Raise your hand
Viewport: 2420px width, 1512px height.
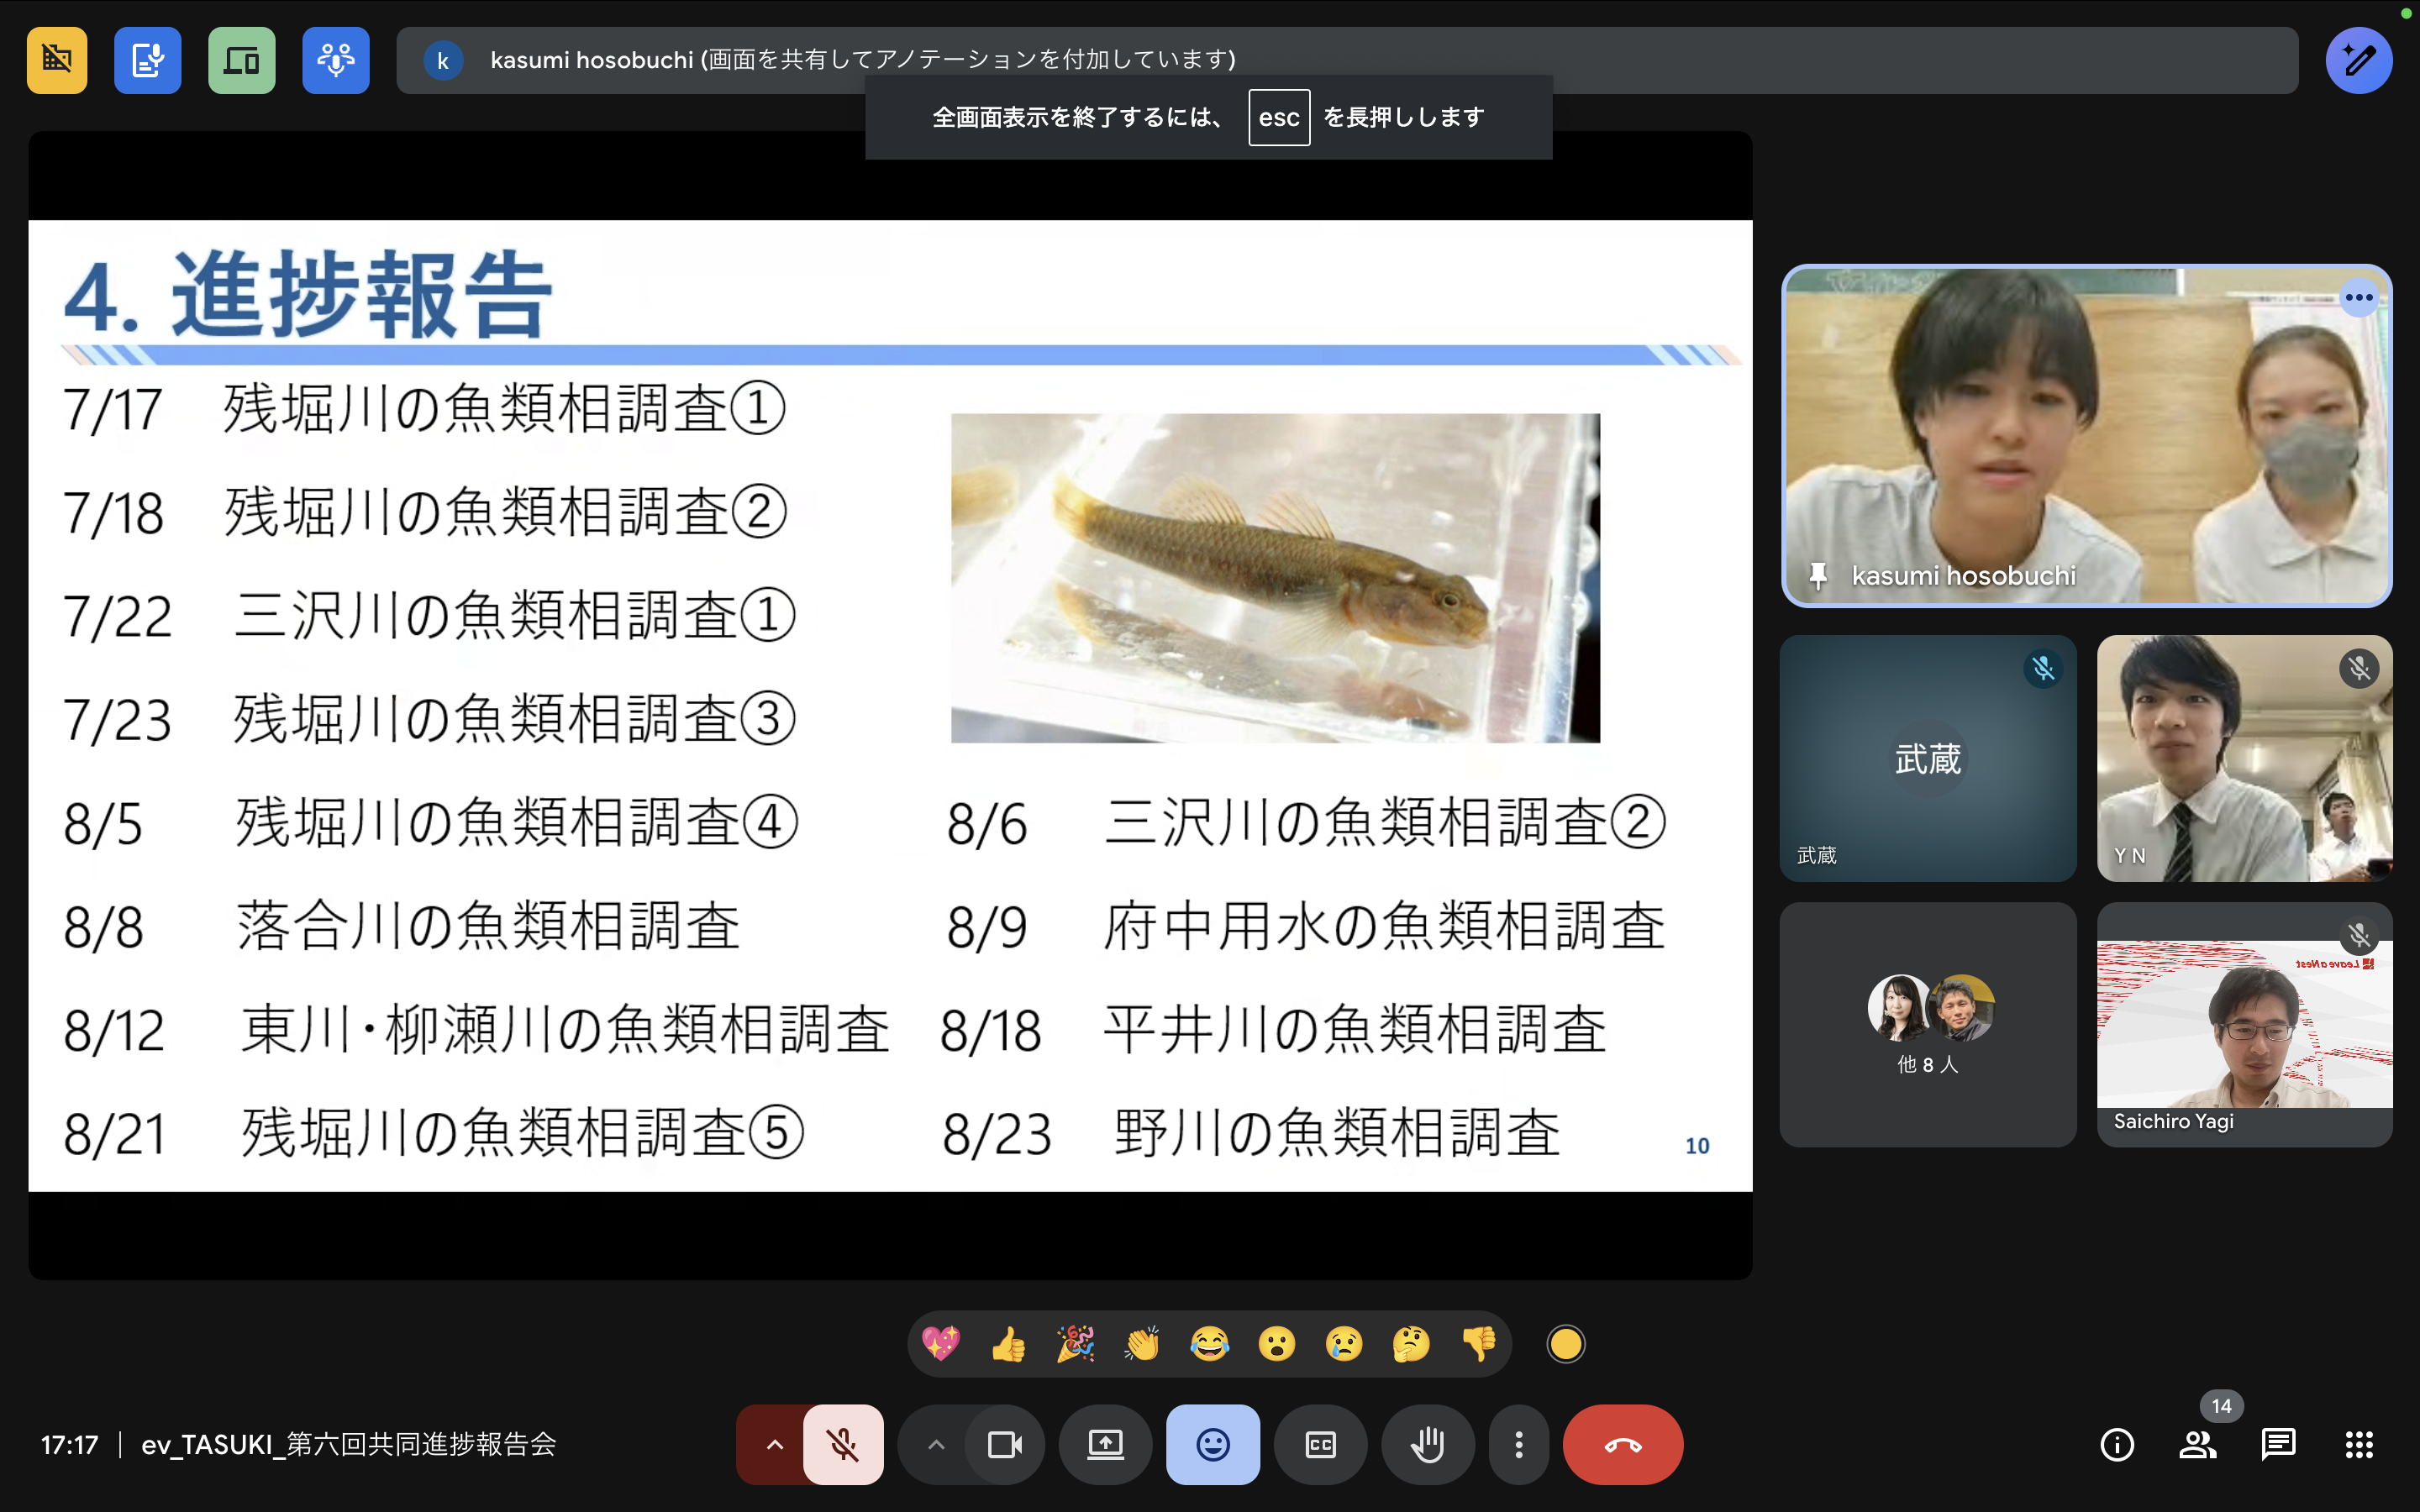point(1427,1444)
